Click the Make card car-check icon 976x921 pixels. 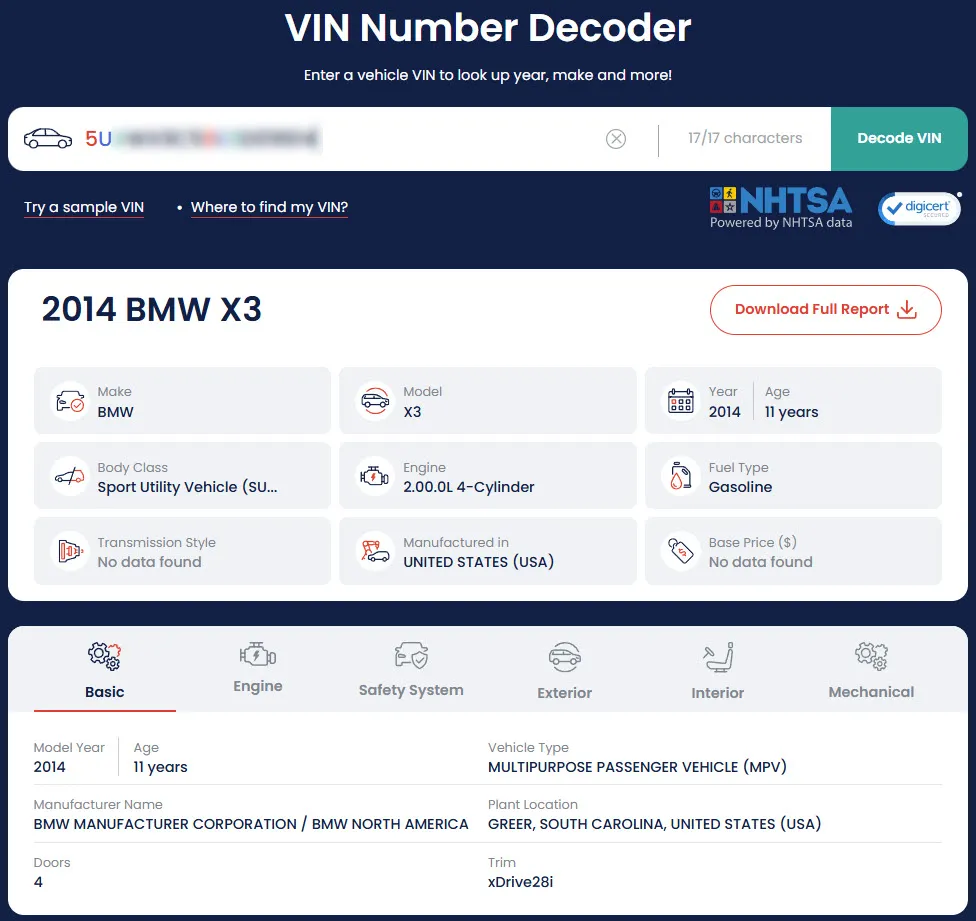pos(70,401)
